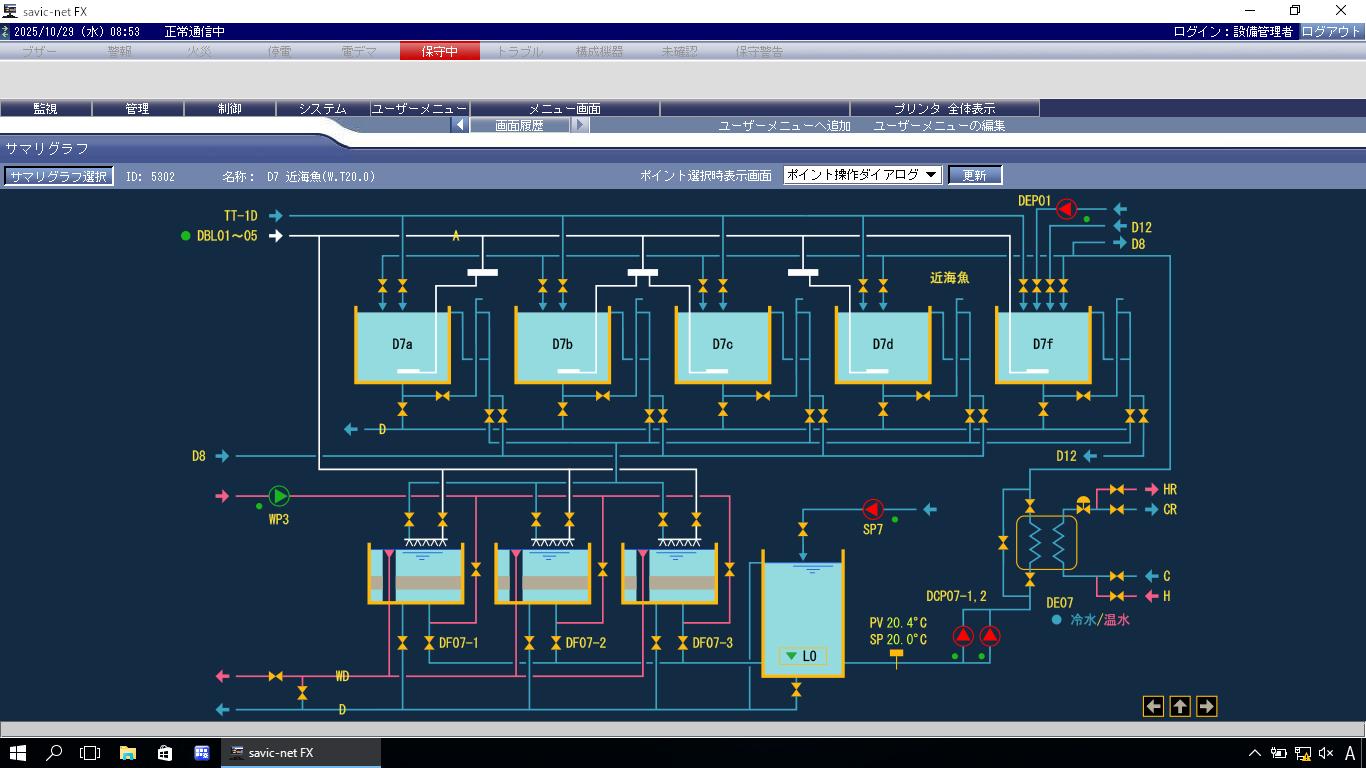The width and height of the screenshot is (1366, 768).
Task: Click the WP3 green pump icon
Action: pyautogui.click(x=279, y=496)
